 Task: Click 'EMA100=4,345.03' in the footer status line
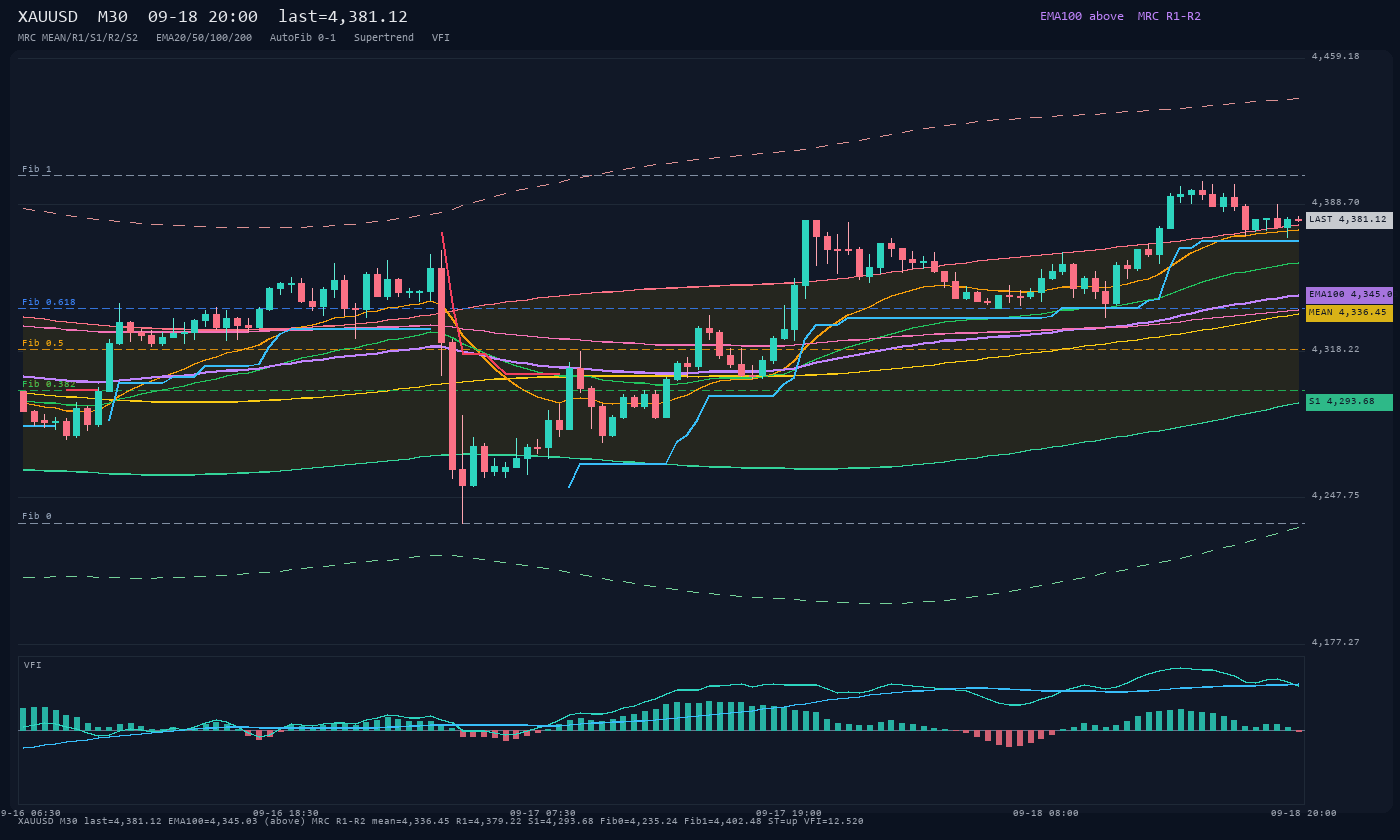point(212,821)
